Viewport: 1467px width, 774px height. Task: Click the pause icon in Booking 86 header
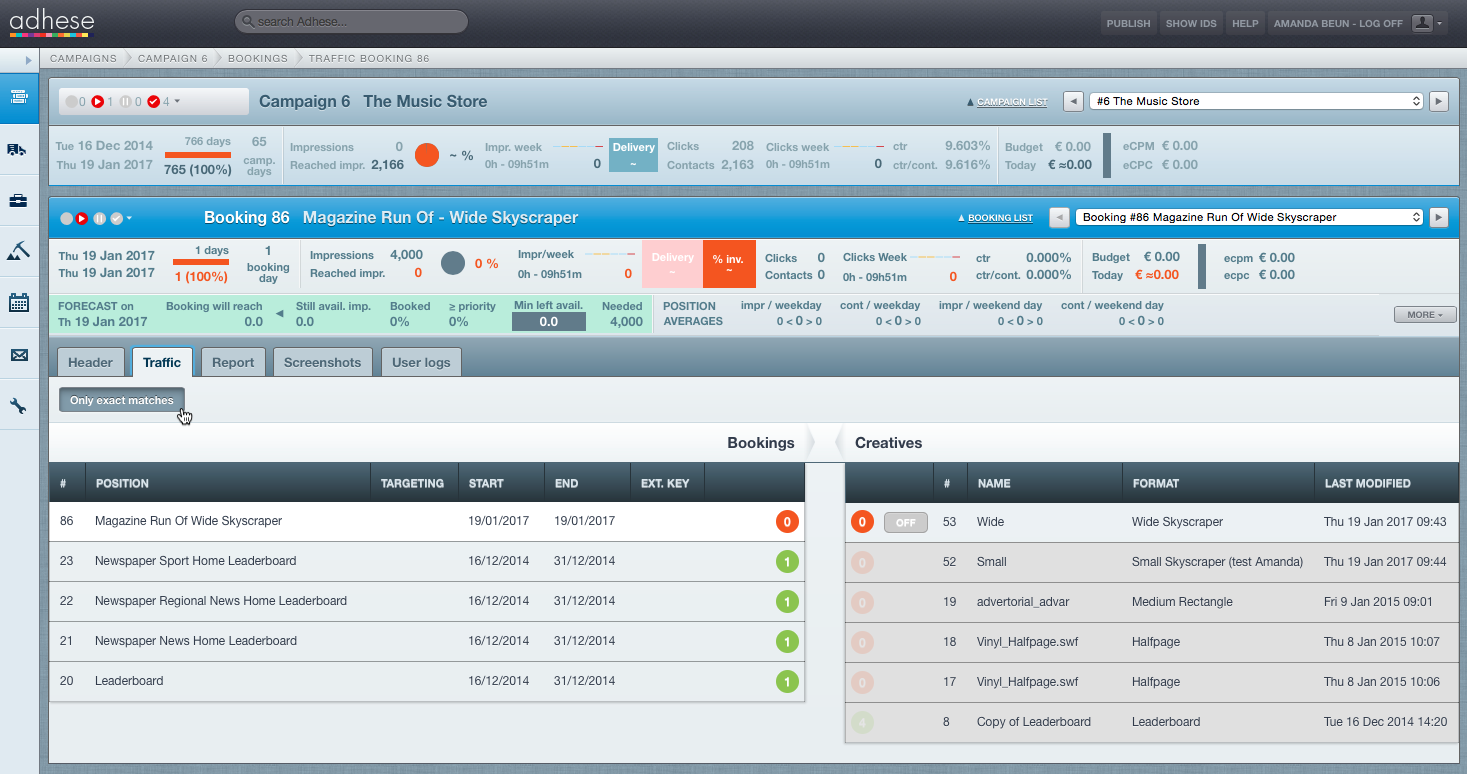tap(99, 218)
